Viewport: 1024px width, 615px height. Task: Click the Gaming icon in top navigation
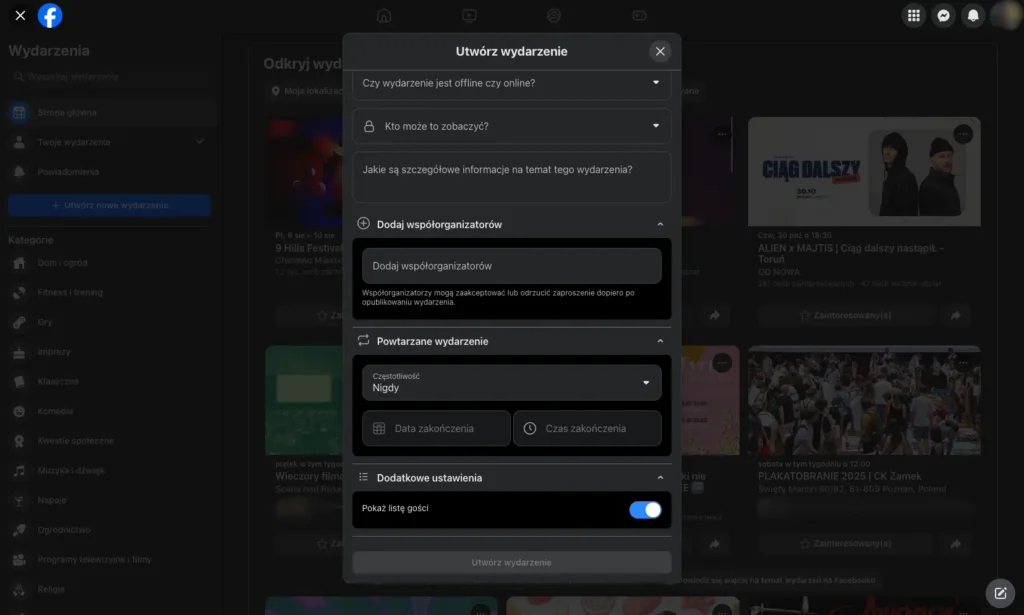pyautogui.click(x=640, y=16)
